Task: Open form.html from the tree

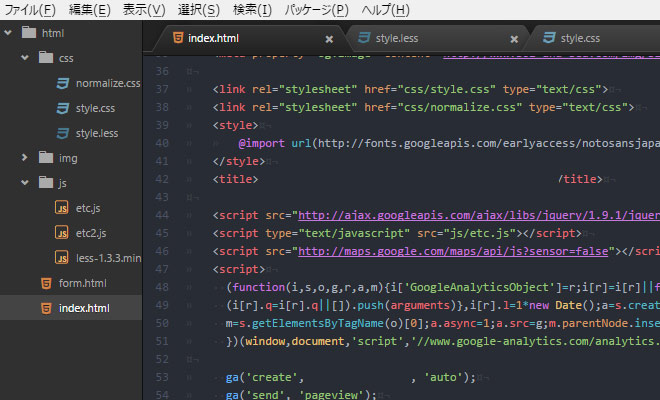Action: point(82,283)
